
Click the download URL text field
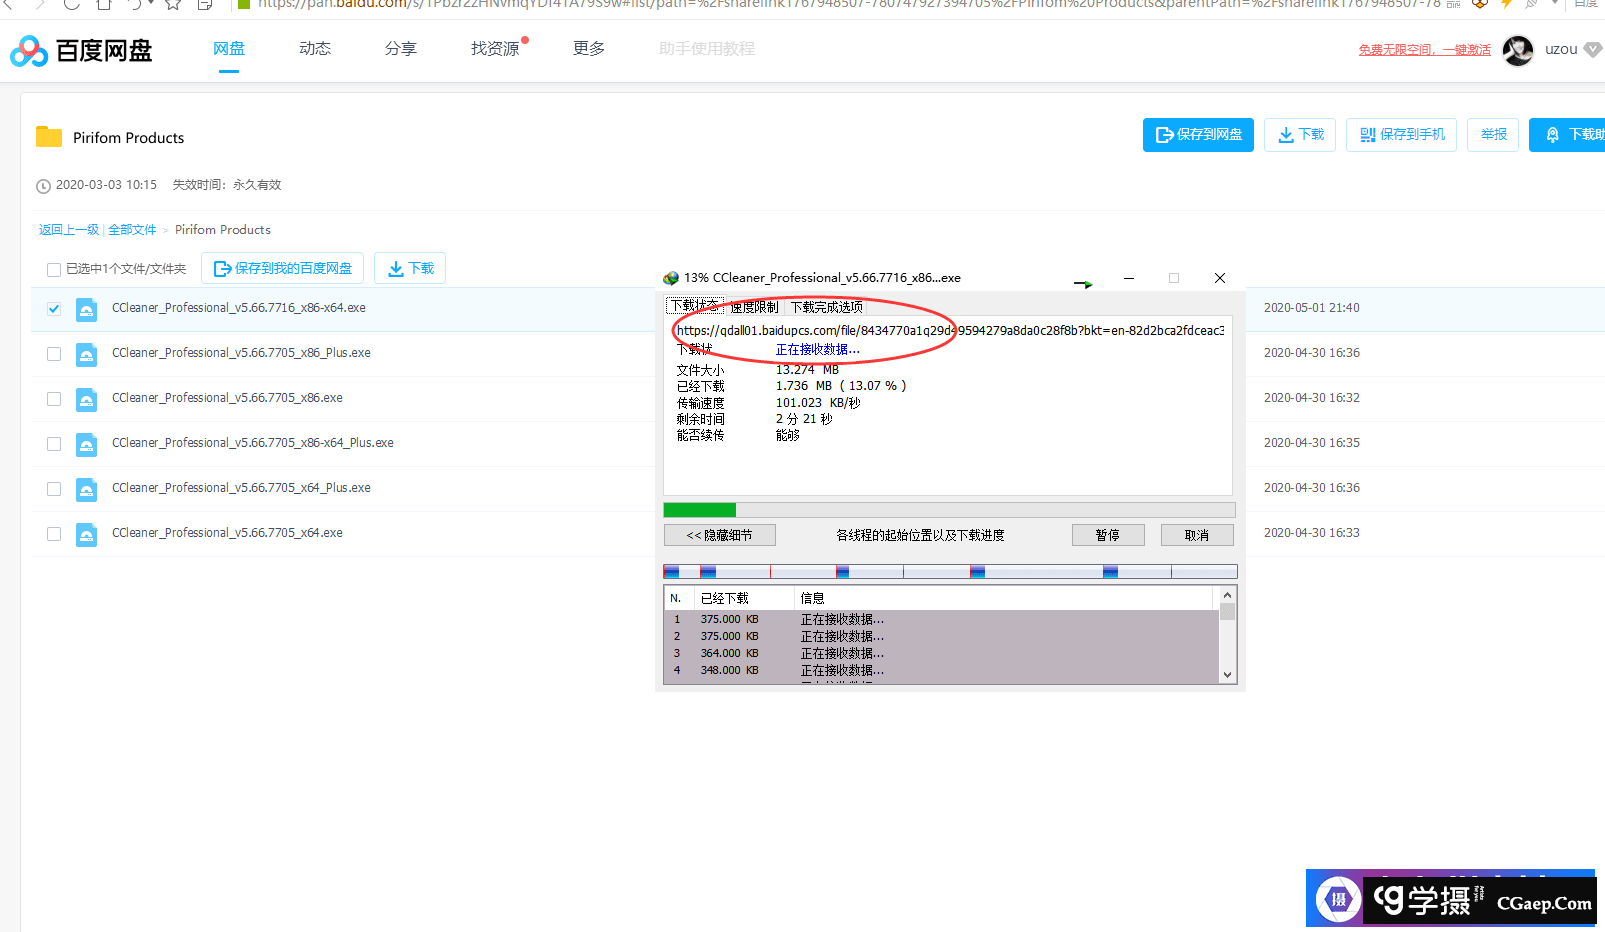coord(948,330)
